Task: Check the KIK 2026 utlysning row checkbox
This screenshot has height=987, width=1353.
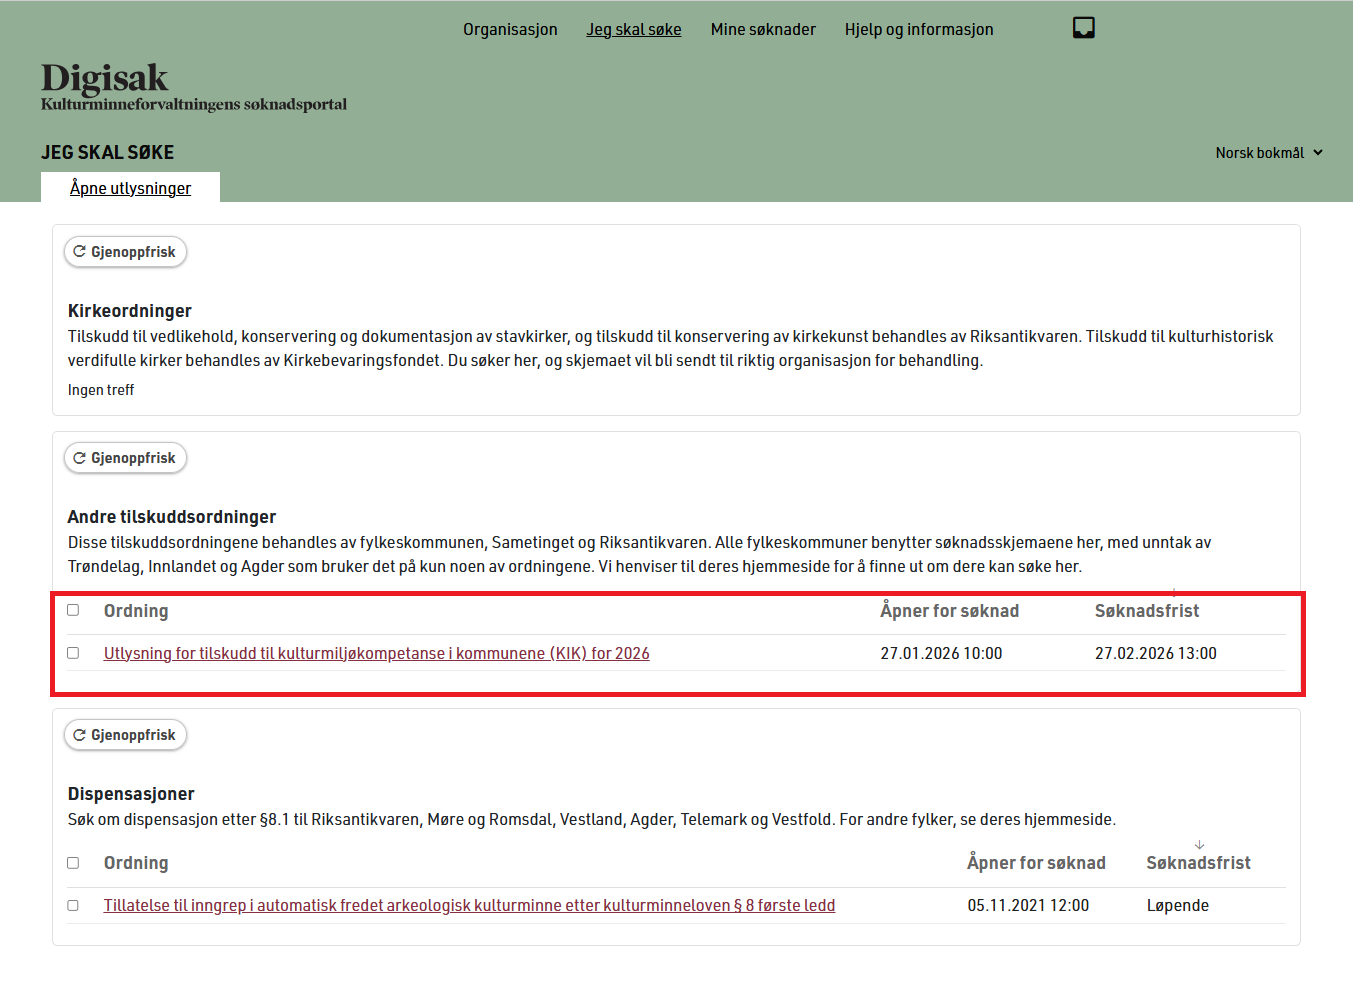Action: pyautogui.click(x=73, y=652)
